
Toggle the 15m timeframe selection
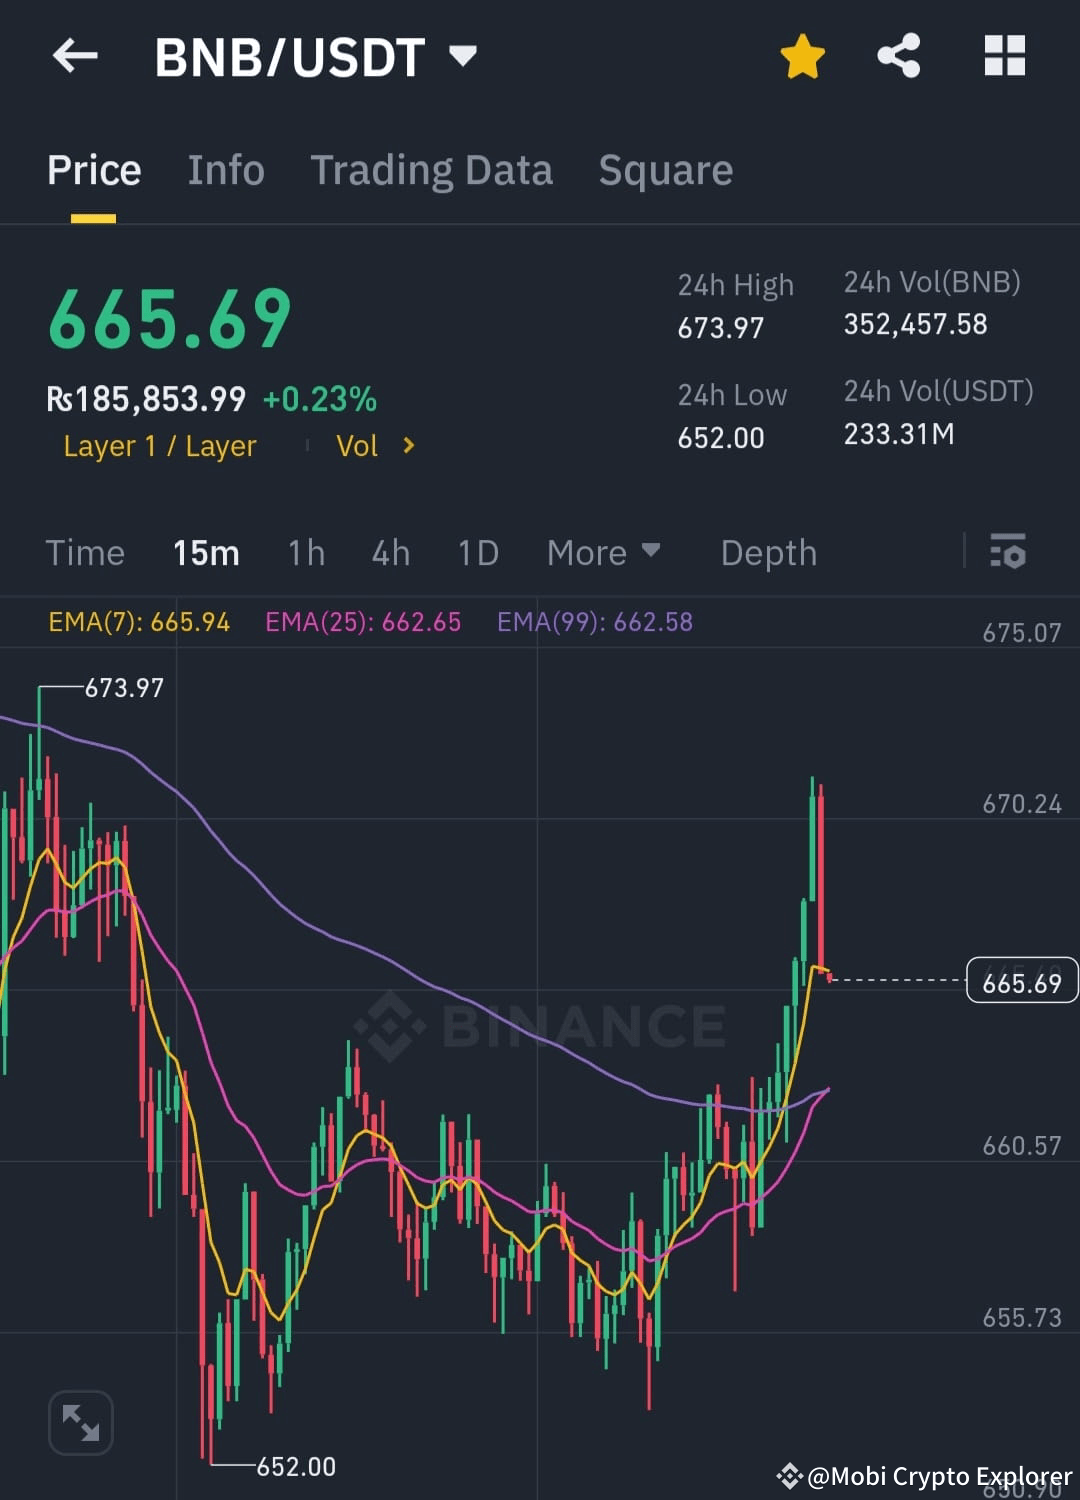coord(206,552)
